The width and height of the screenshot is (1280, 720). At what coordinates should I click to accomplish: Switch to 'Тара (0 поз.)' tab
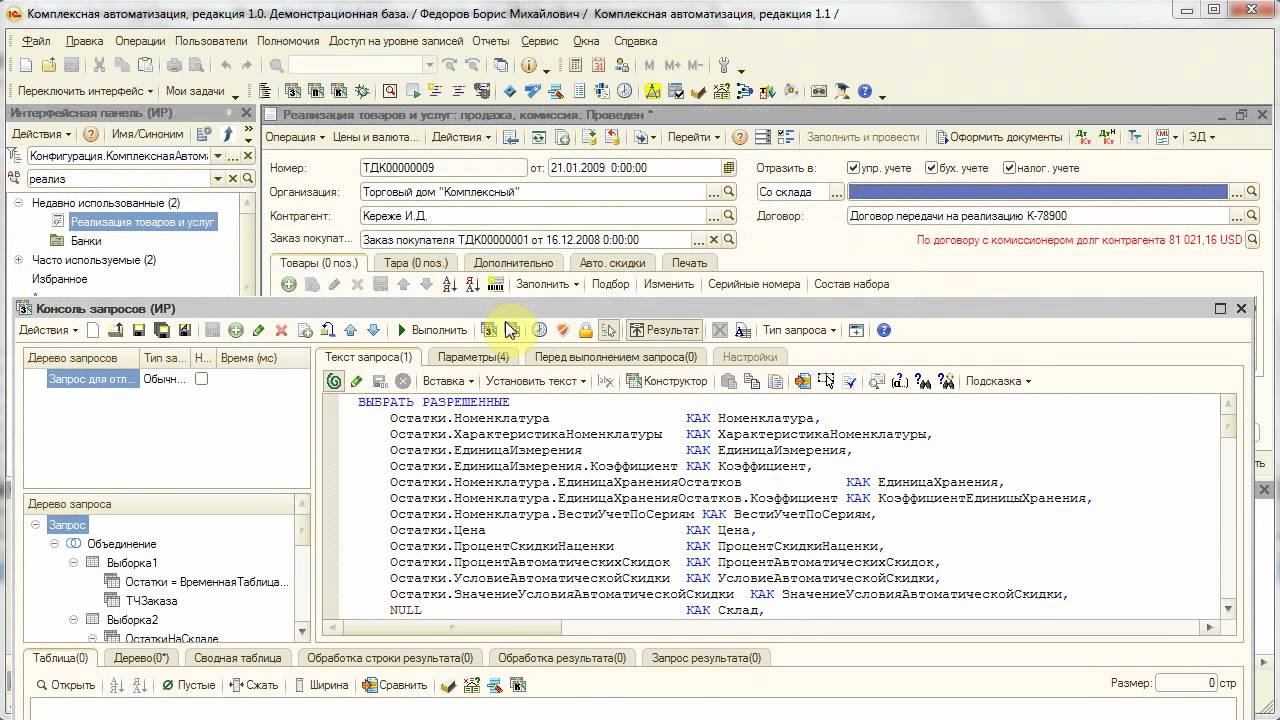416,263
